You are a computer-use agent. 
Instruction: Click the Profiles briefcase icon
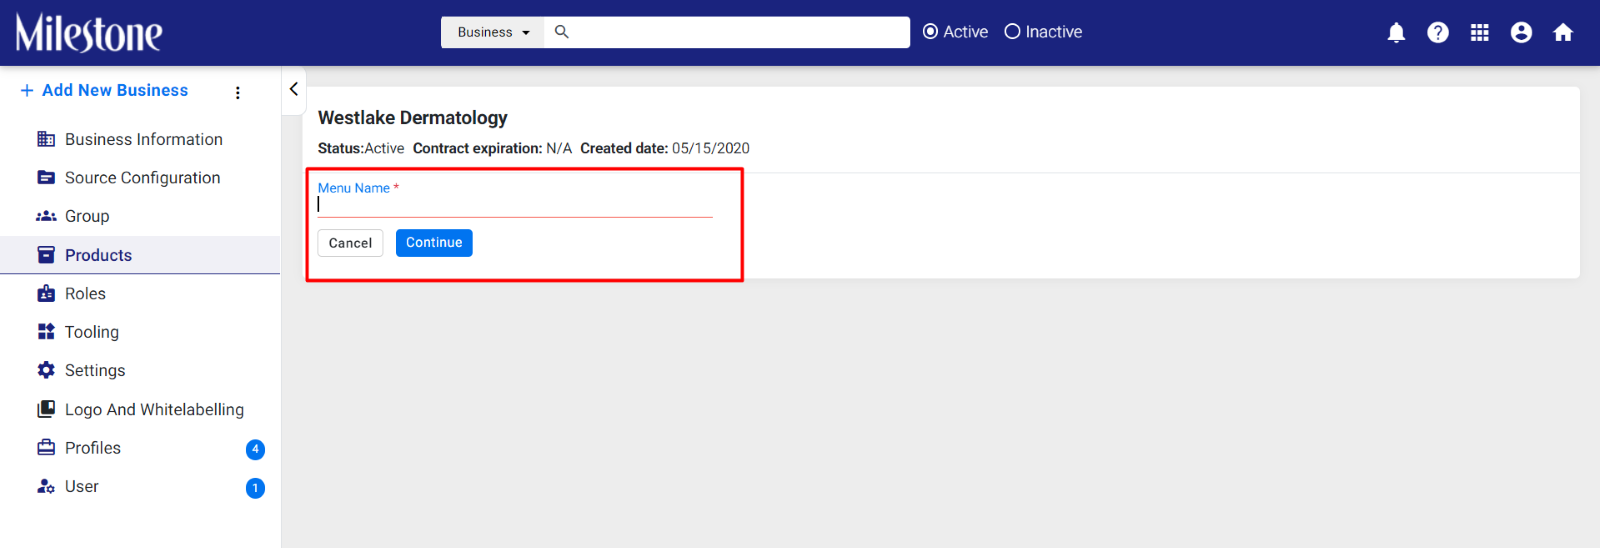click(46, 447)
